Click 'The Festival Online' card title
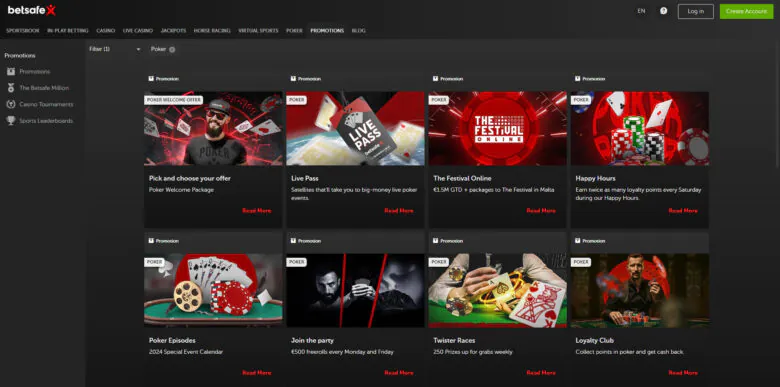 coord(462,178)
